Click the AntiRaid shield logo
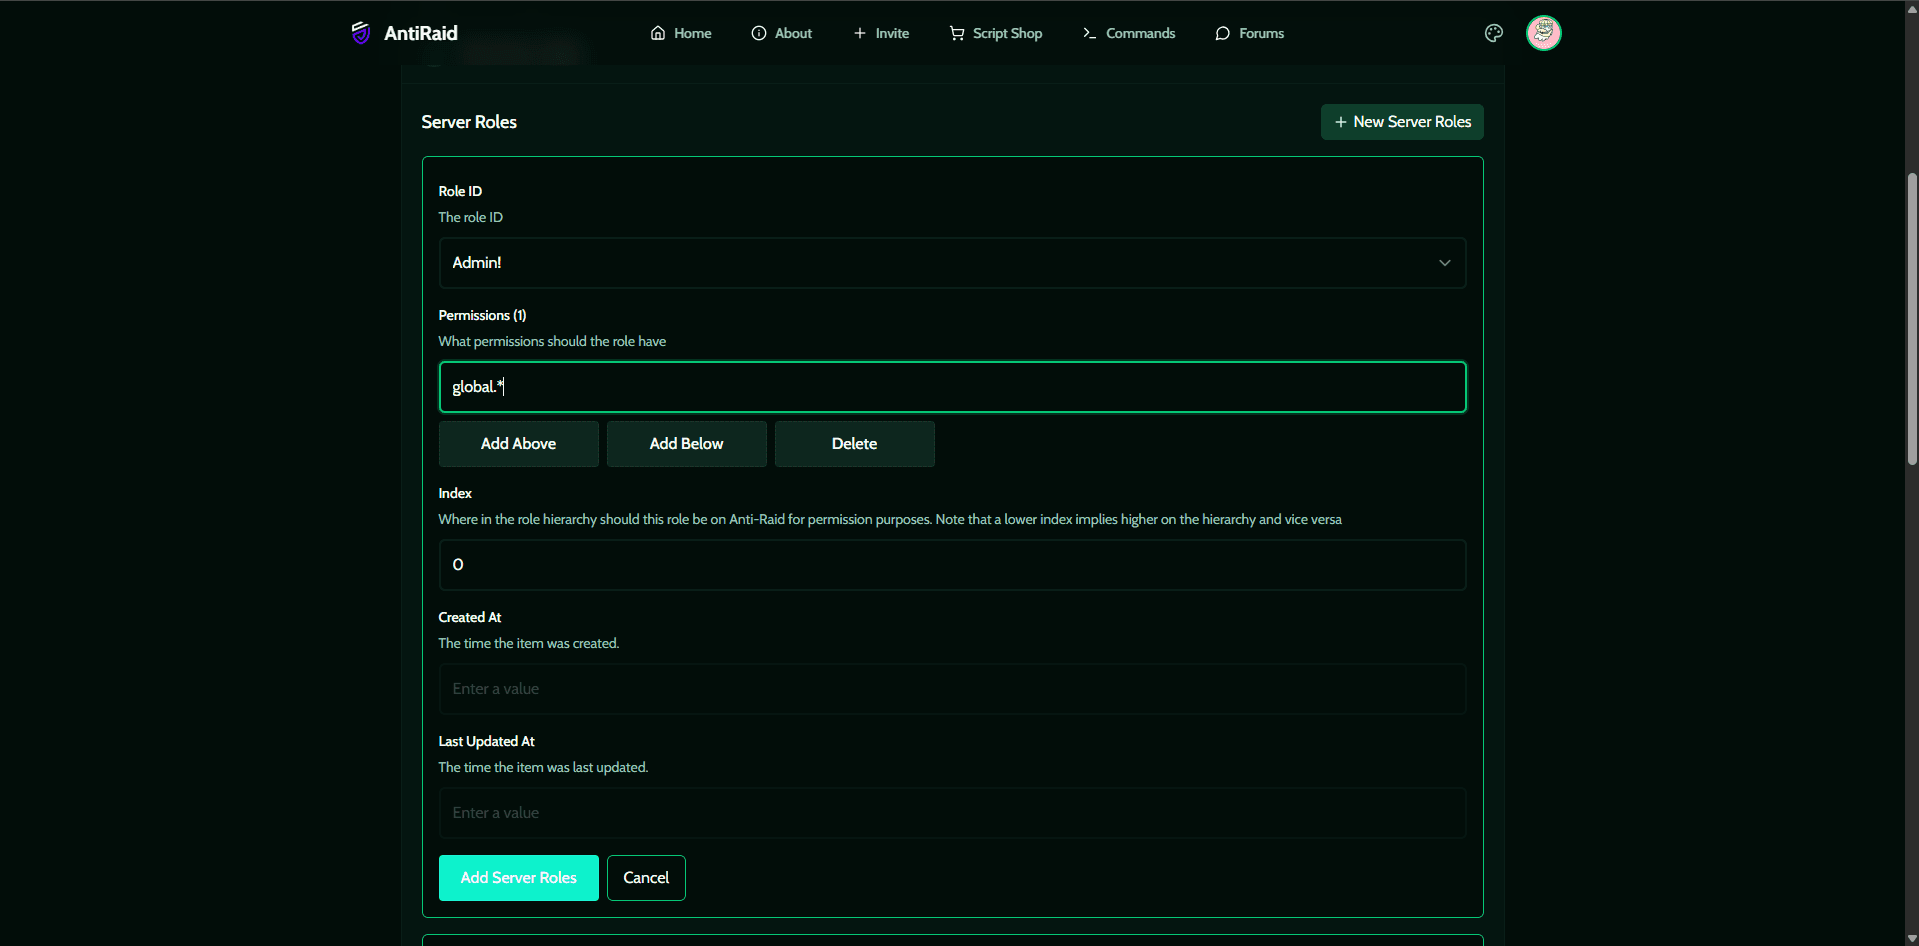 tap(361, 32)
